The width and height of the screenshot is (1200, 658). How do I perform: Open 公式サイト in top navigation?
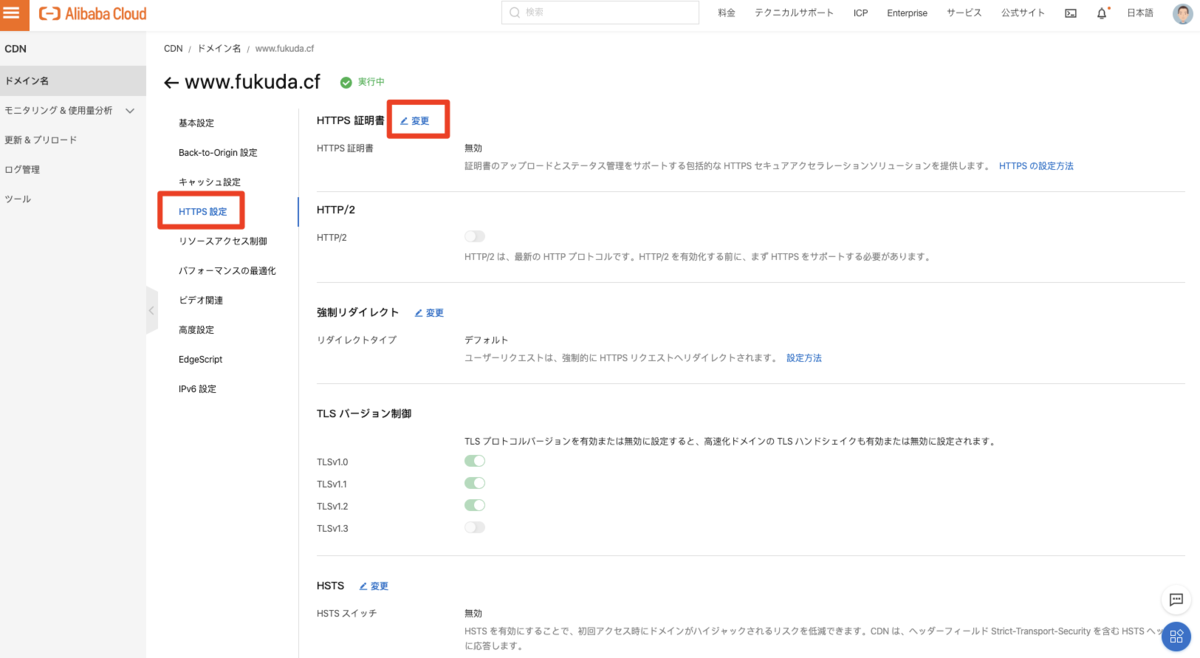click(x=1023, y=13)
